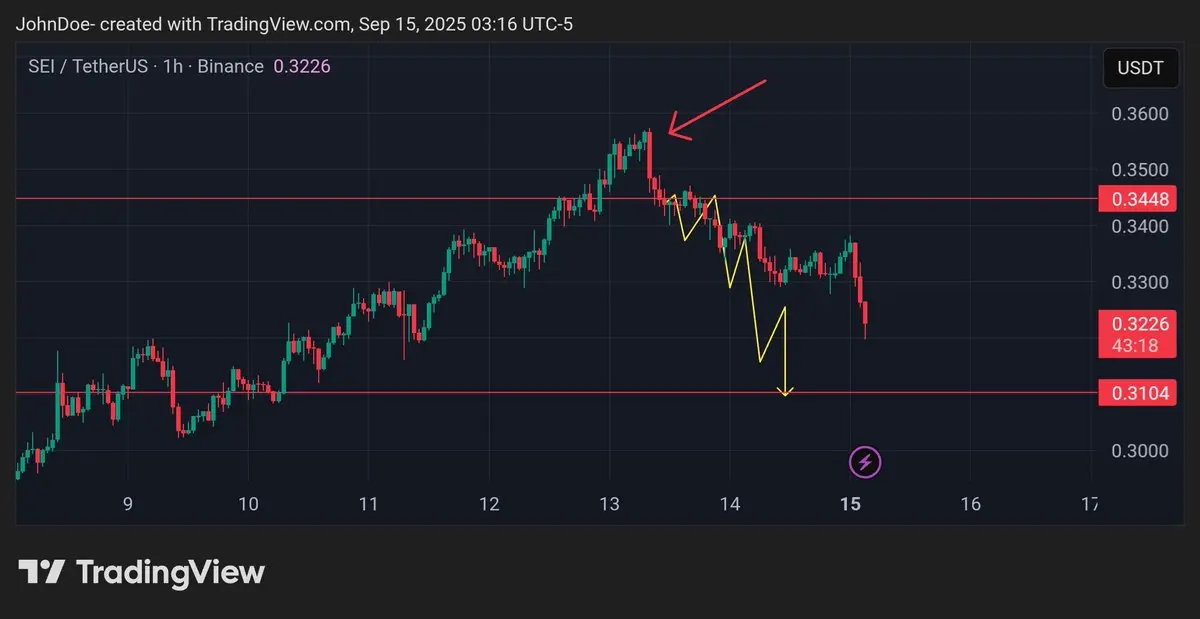1200x619 pixels.
Task: Click the SEI / TetherUS symbol title
Action: 88,66
